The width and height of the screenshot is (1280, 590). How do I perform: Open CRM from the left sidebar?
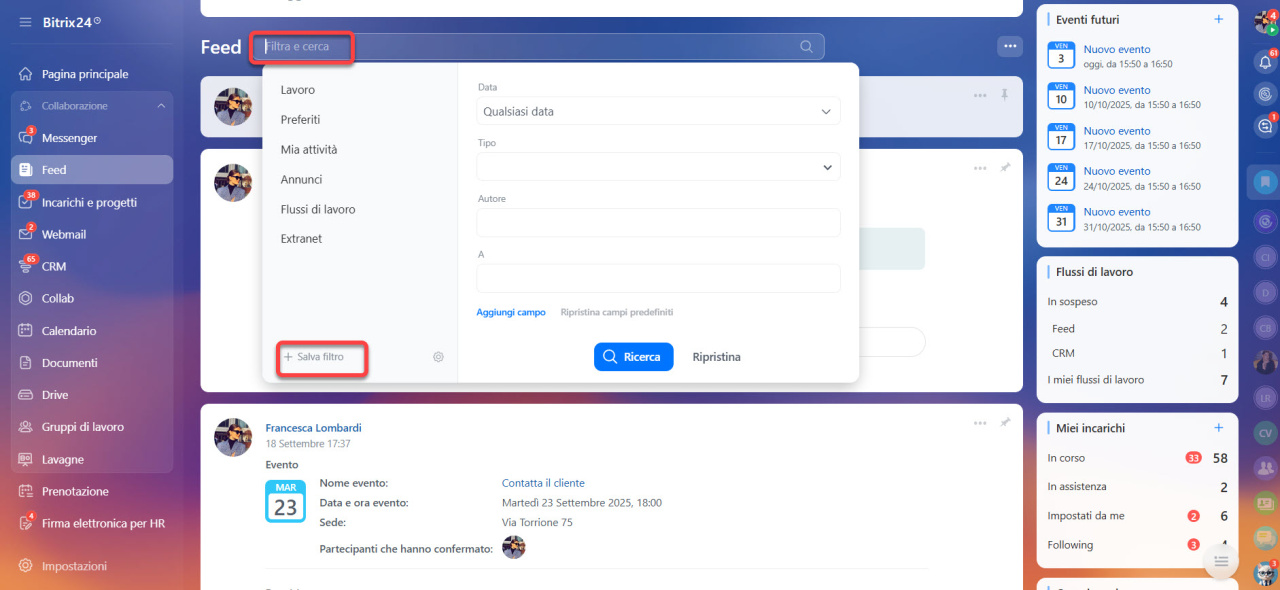click(x=54, y=267)
